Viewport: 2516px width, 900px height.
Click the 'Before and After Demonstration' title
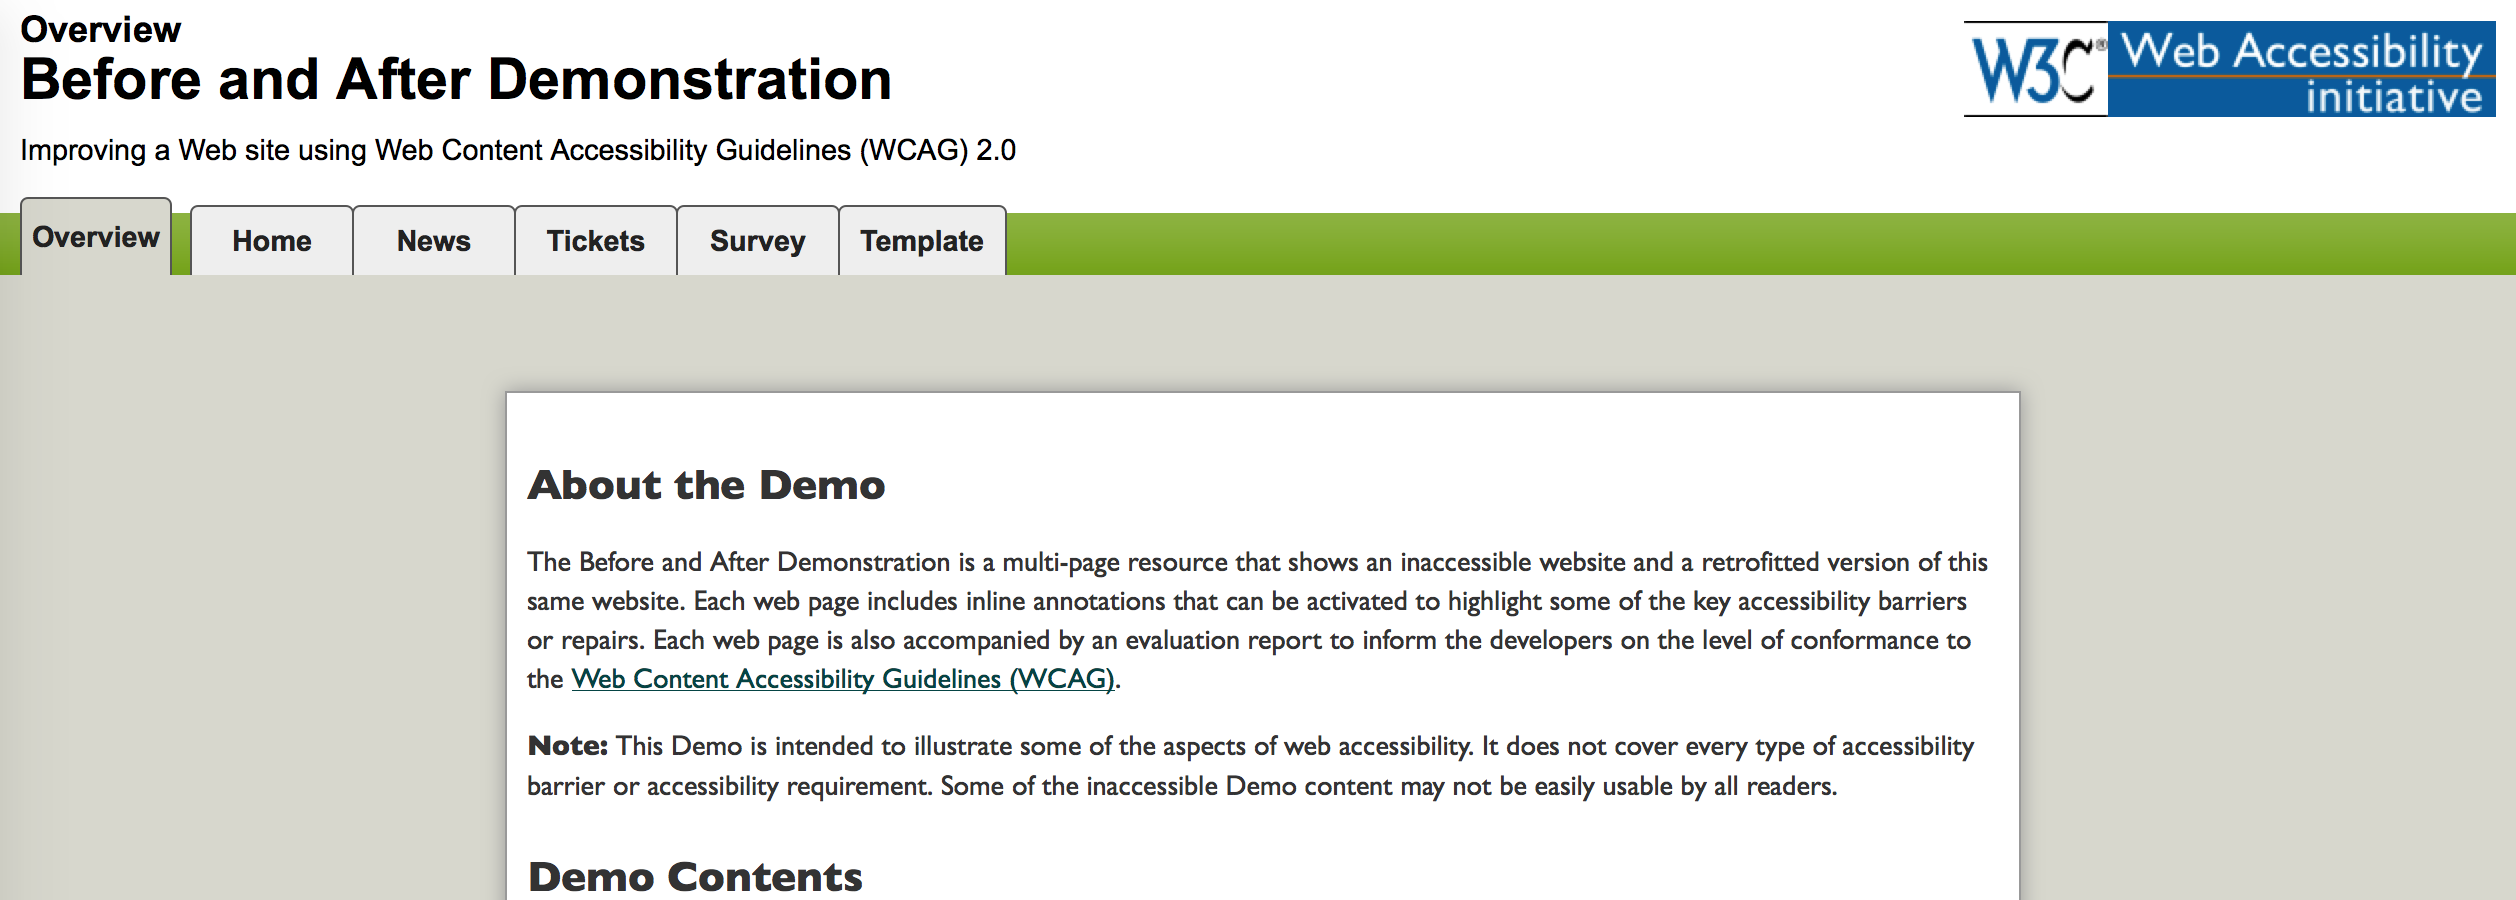456,80
